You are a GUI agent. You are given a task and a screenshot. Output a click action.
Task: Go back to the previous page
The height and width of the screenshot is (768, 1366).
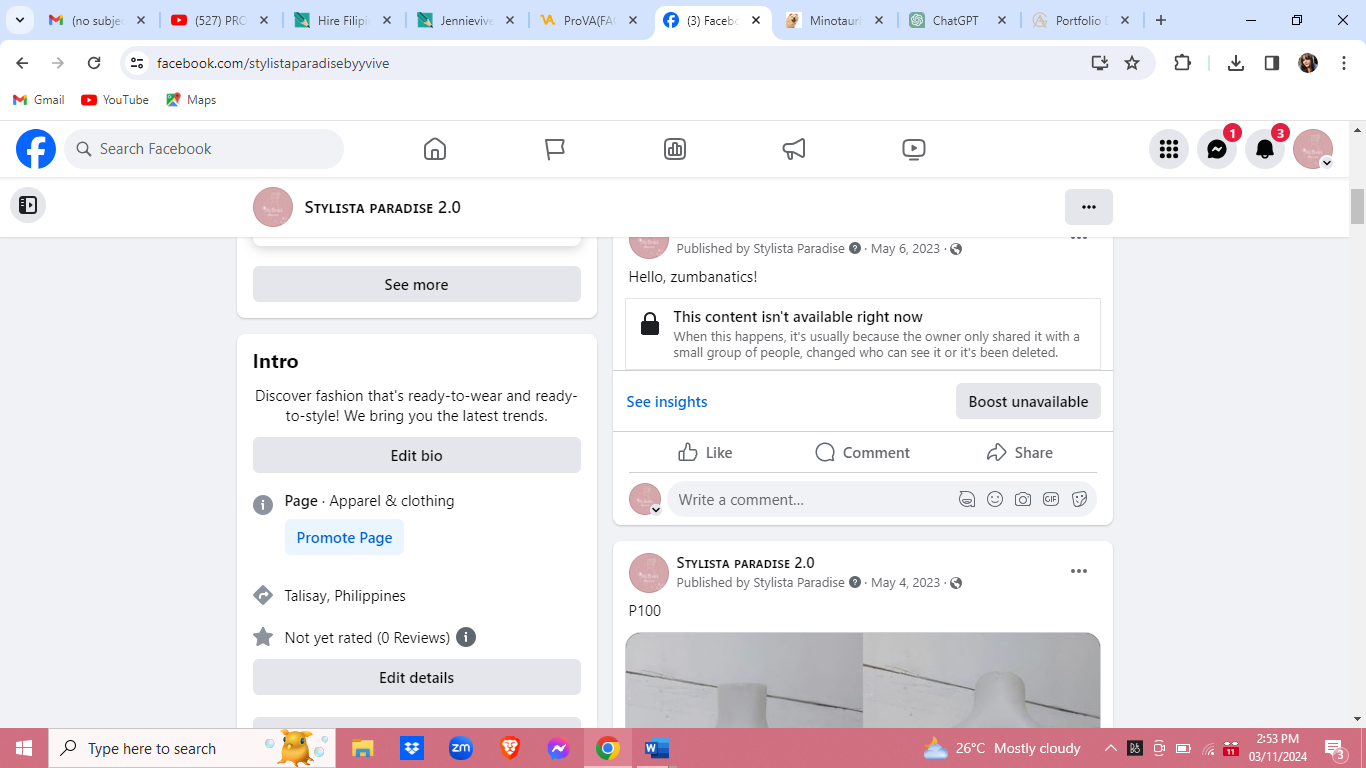click(x=22, y=63)
